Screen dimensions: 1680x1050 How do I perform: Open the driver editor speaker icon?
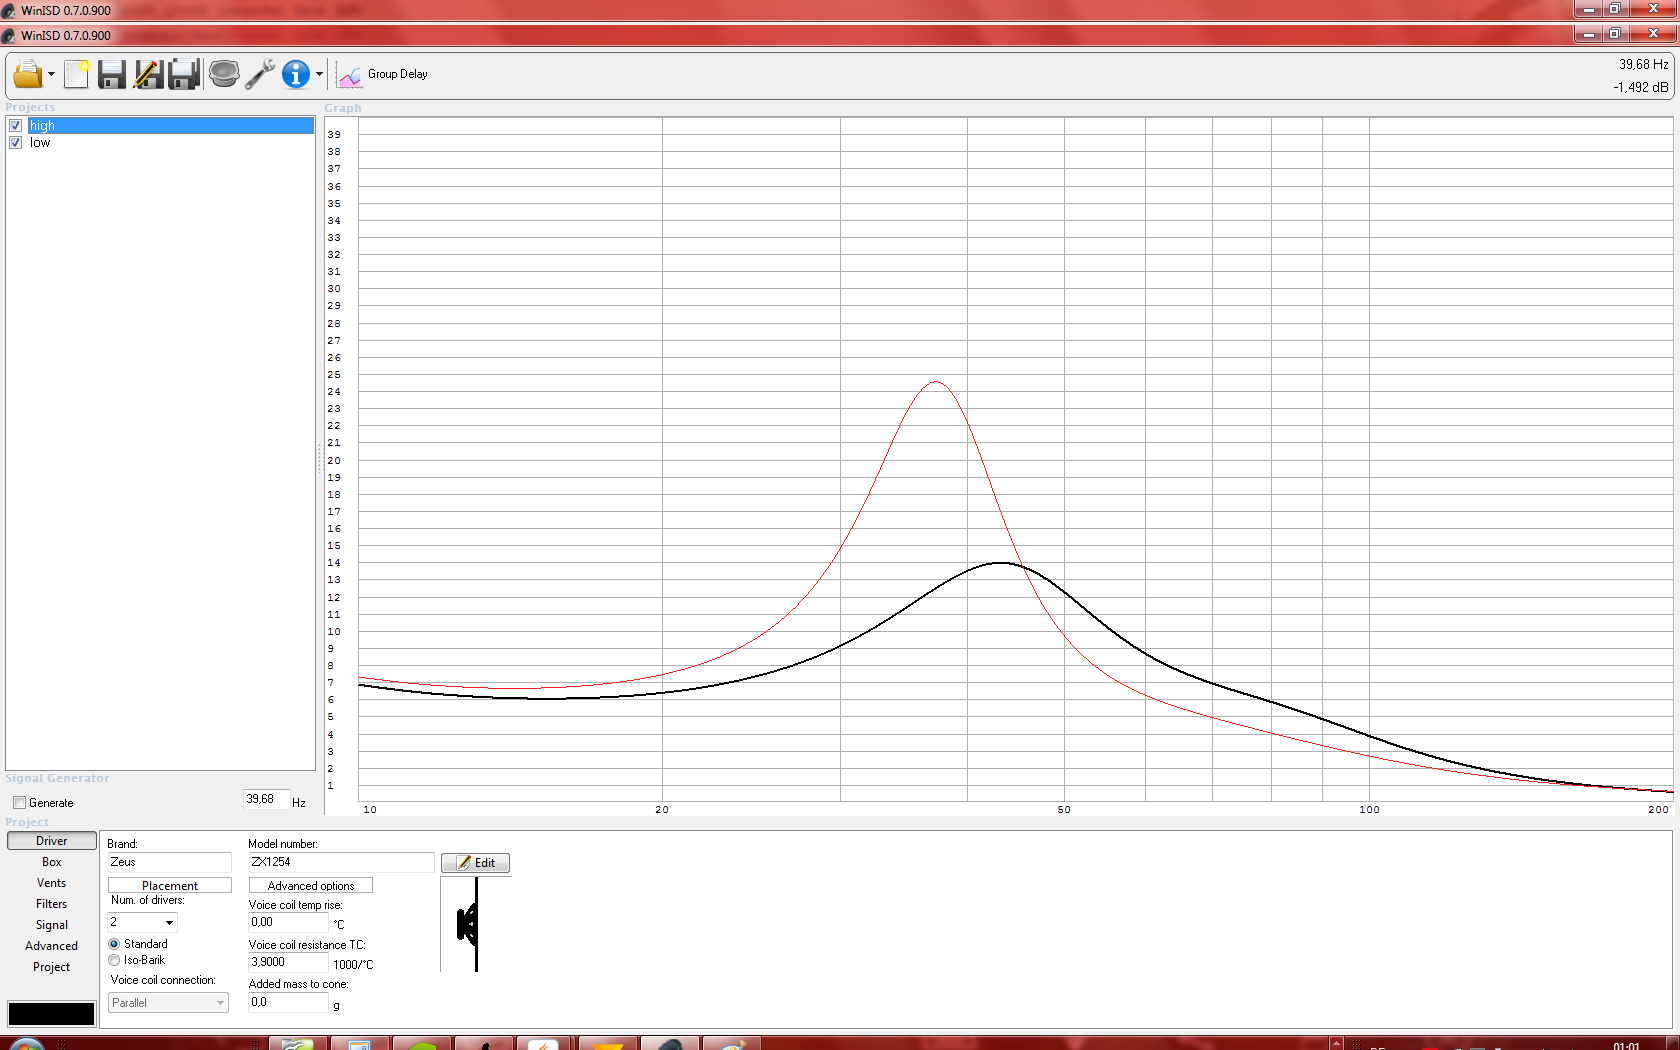click(224, 74)
